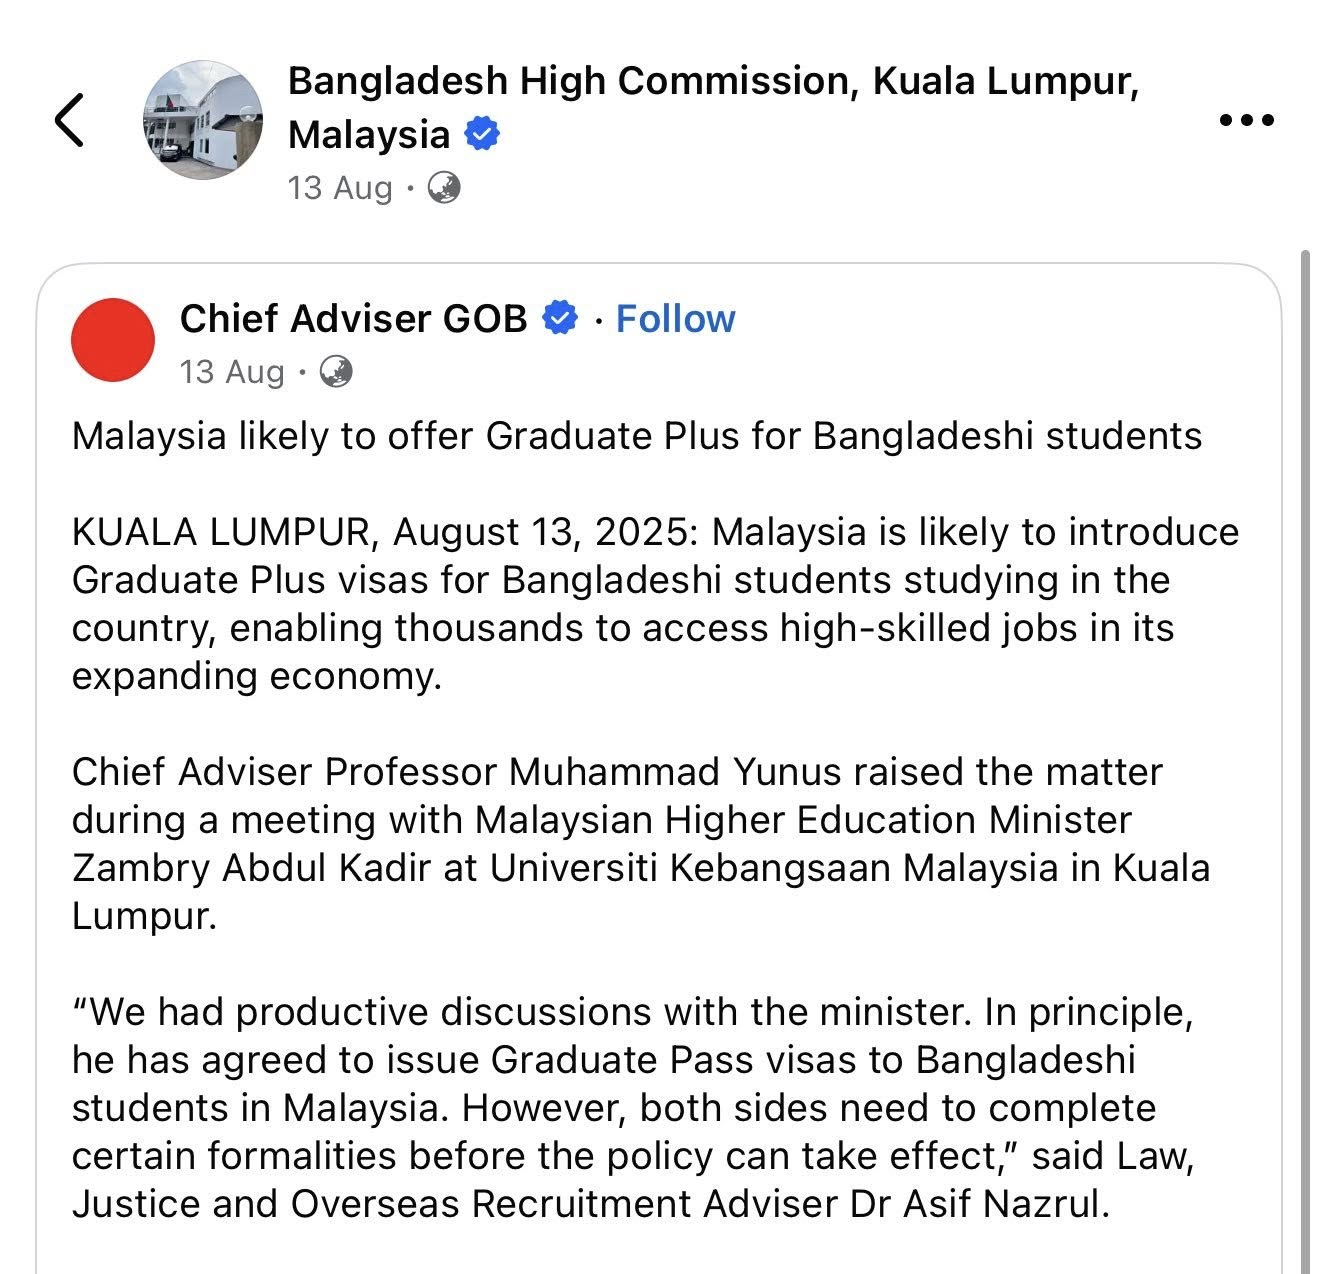Click the vertical scrollbar on the right edge
The image size is (1319, 1274).
point(1304,700)
